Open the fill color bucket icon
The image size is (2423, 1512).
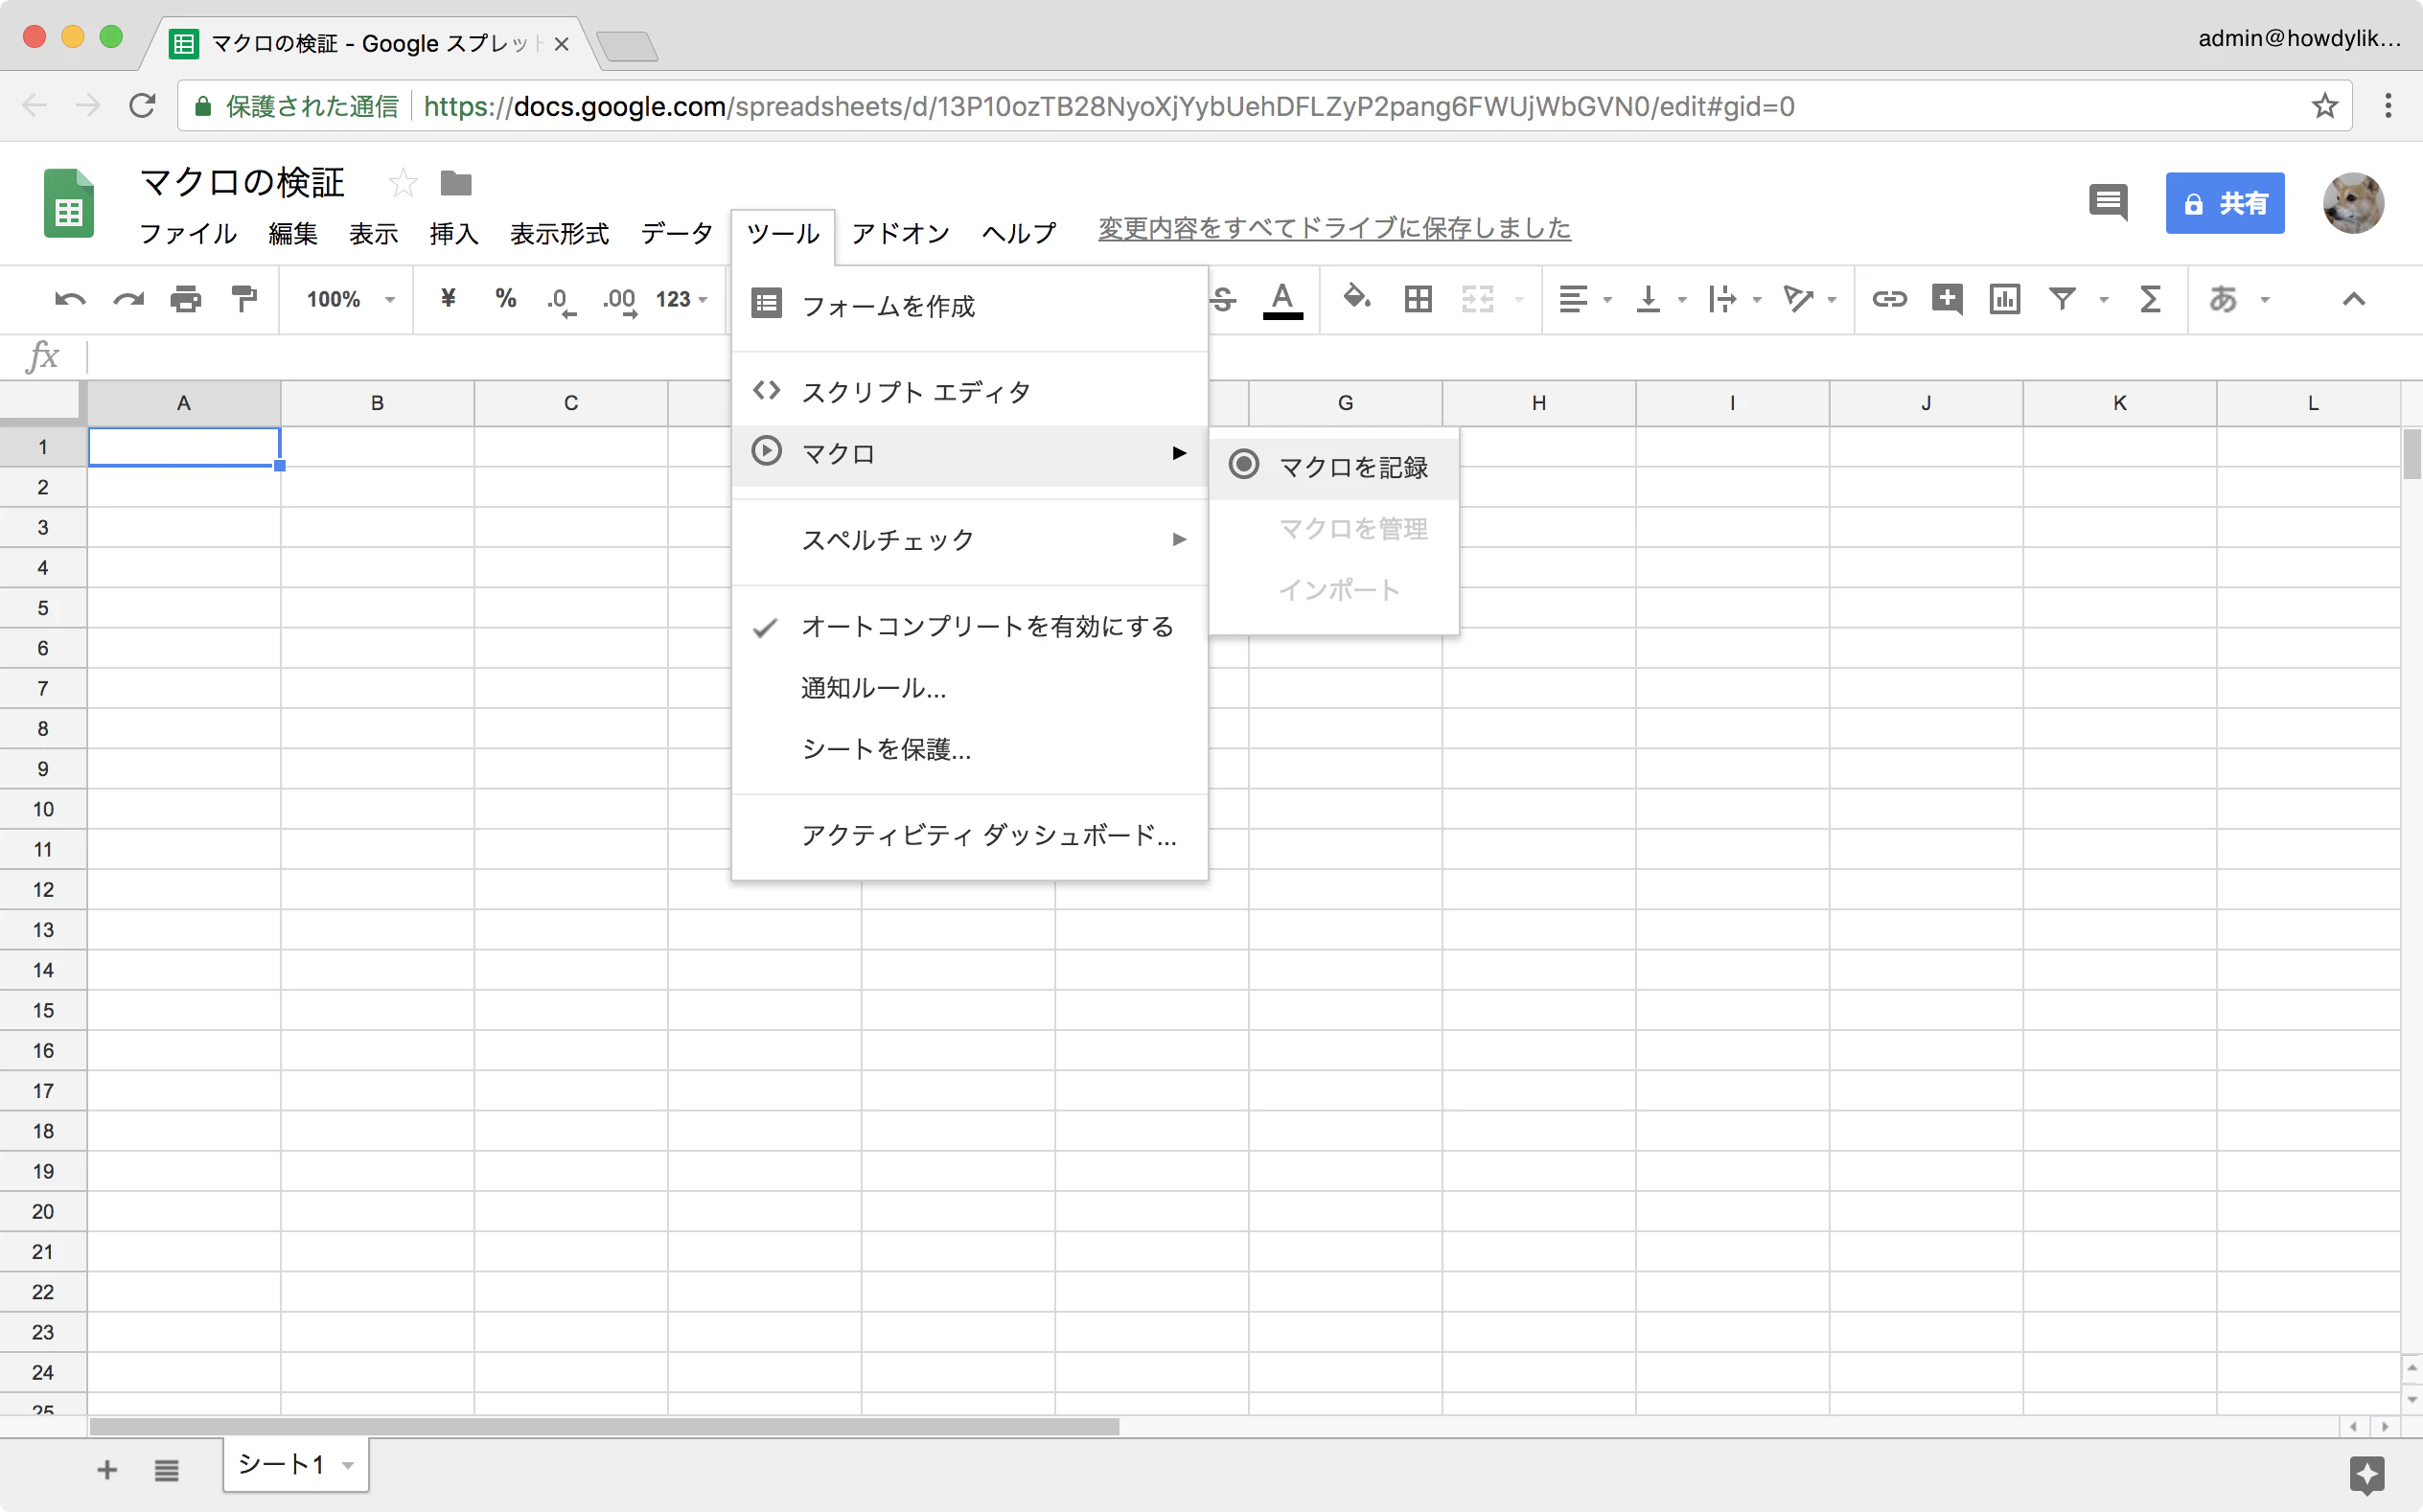1356,298
